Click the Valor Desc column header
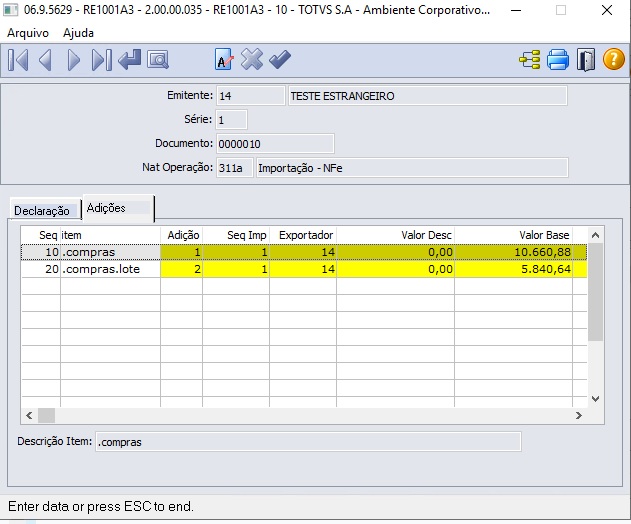The width and height of the screenshot is (631, 524). pos(396,235)
